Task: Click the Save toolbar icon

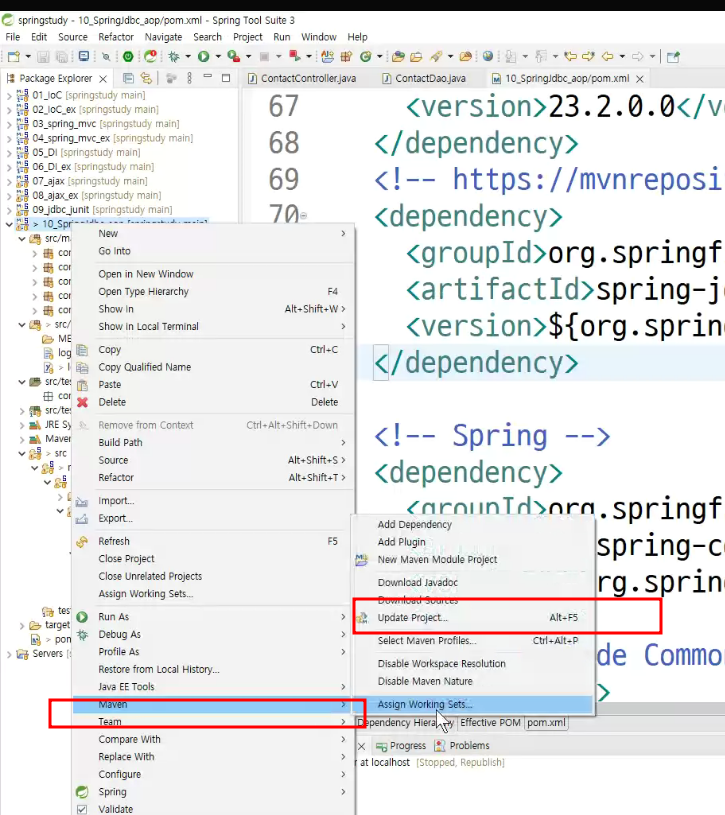Action: pos(44,57)
